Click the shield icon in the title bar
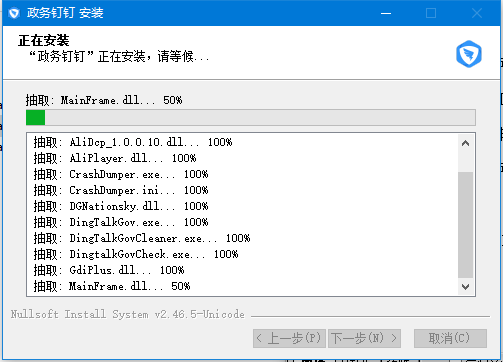This screenshot has width=503, height=362. coord(14,13)
